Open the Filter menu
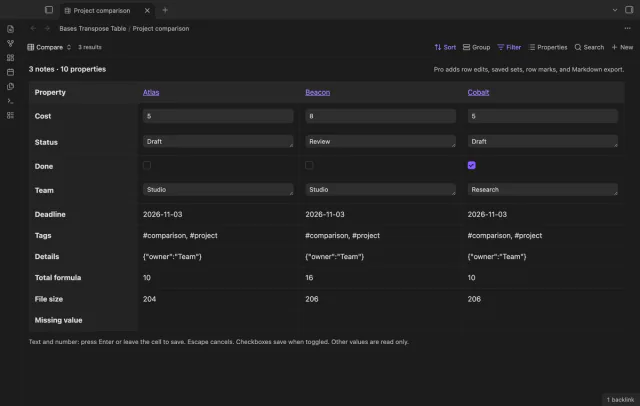Viewport: 640px width, 406px height. click(509, 47)
